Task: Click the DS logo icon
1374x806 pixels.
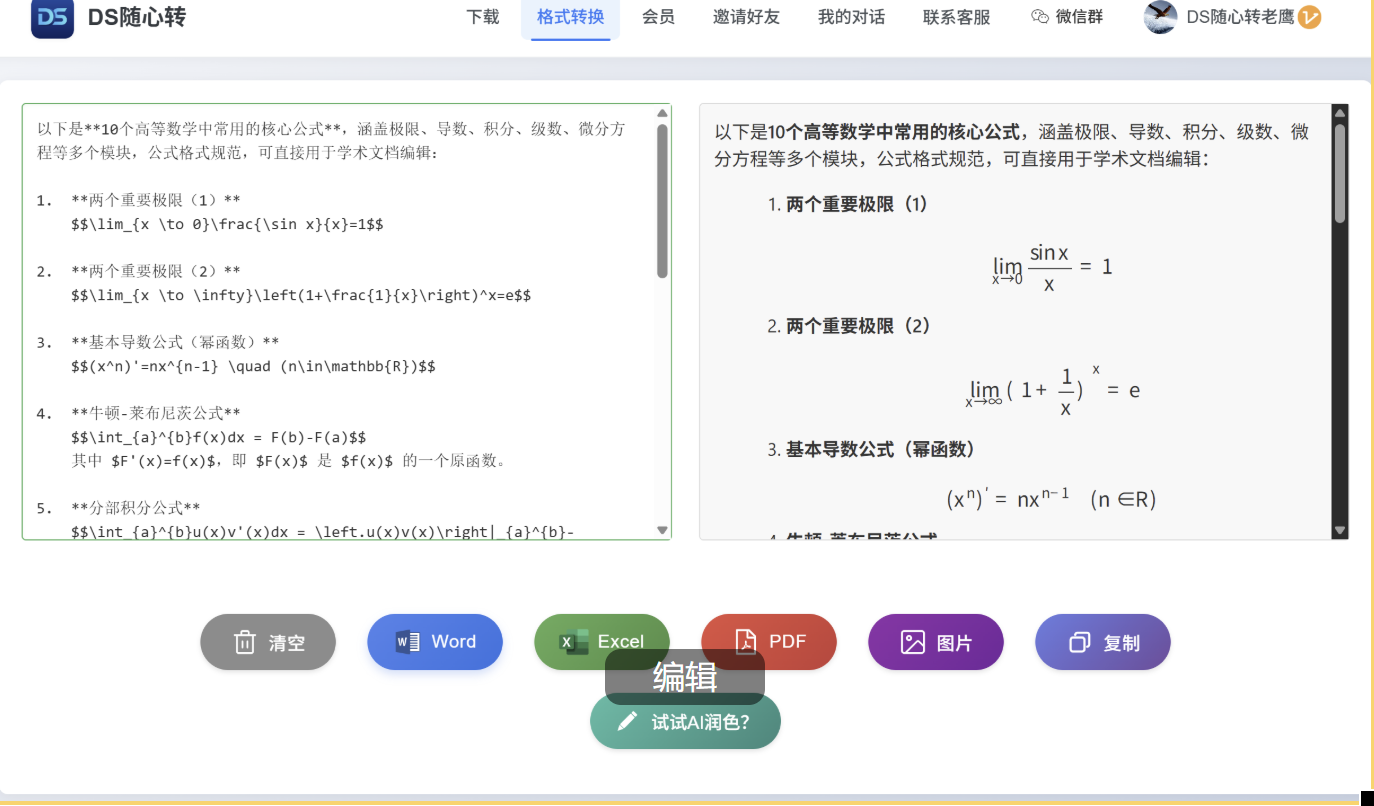Action: click(52, 17)
